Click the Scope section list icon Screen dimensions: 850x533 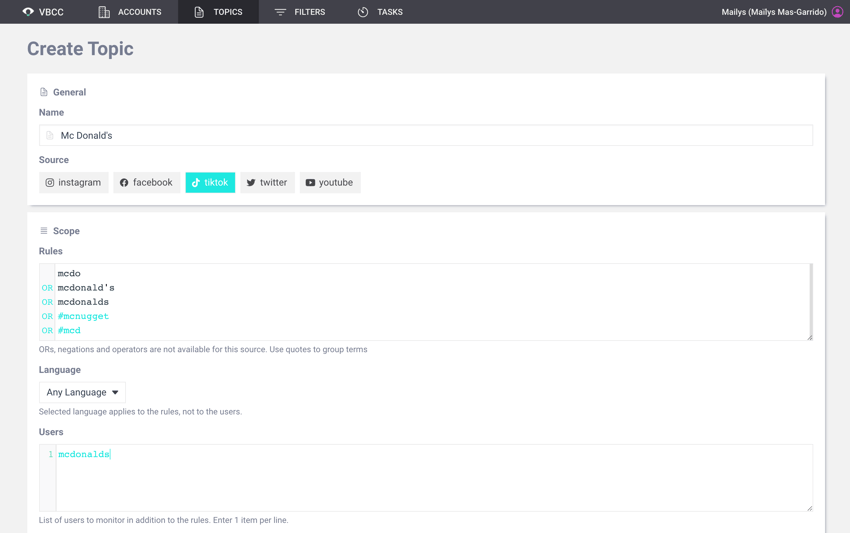(44, 231)
